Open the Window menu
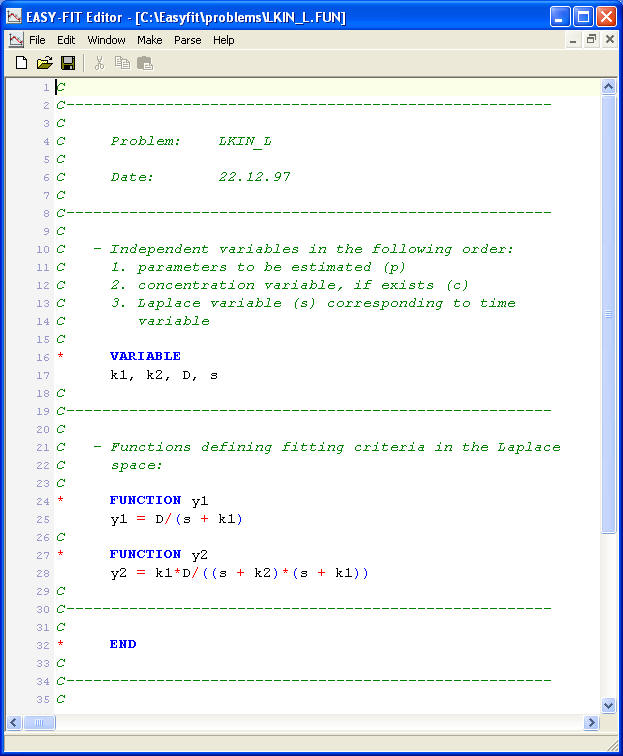The width and height of the screenshot is (623, 756). 106,40
